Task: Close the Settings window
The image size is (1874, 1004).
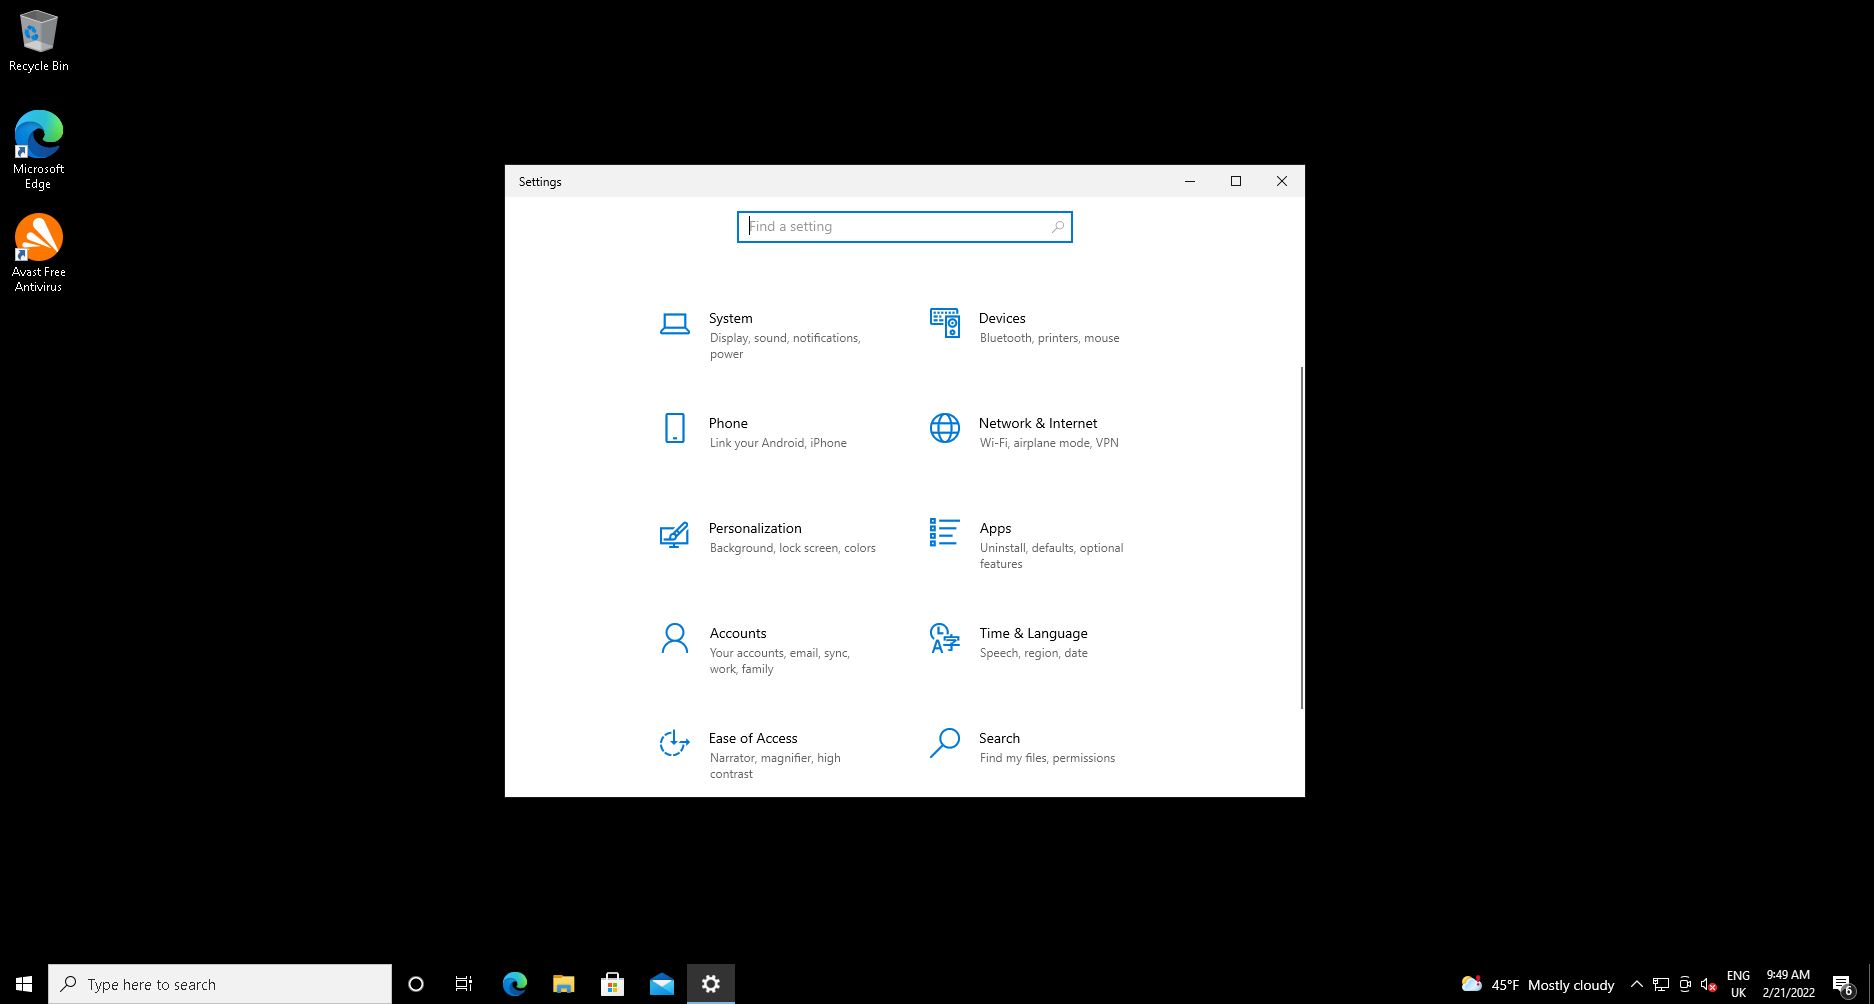Action: 1282,181
